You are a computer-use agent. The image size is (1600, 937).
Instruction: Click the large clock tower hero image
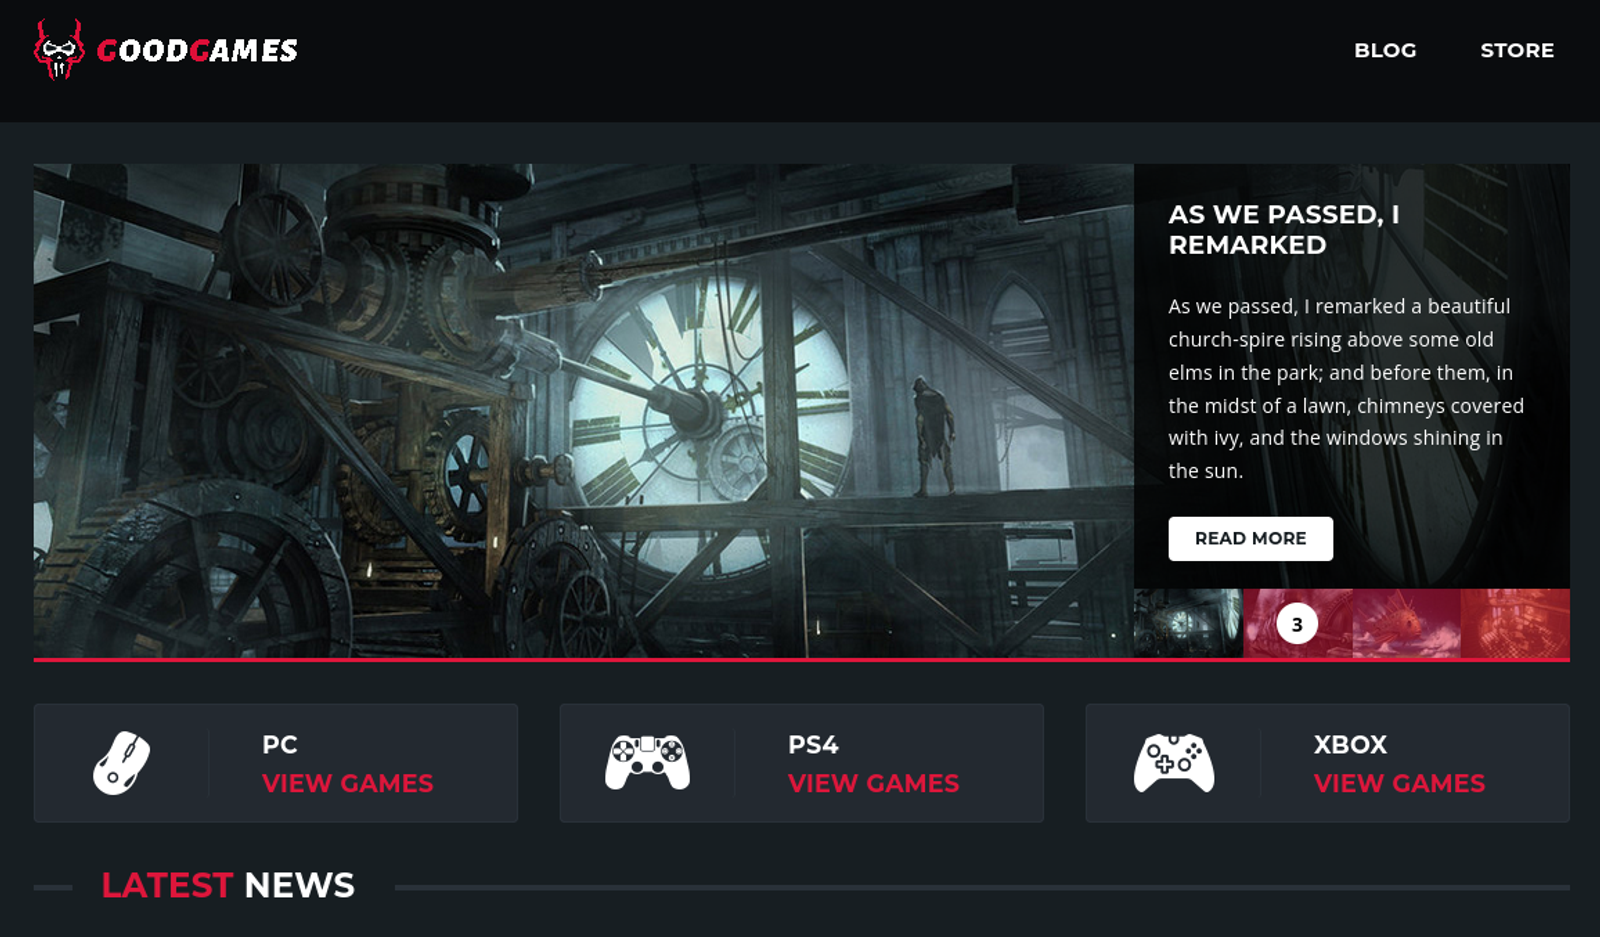coord(583,410)
